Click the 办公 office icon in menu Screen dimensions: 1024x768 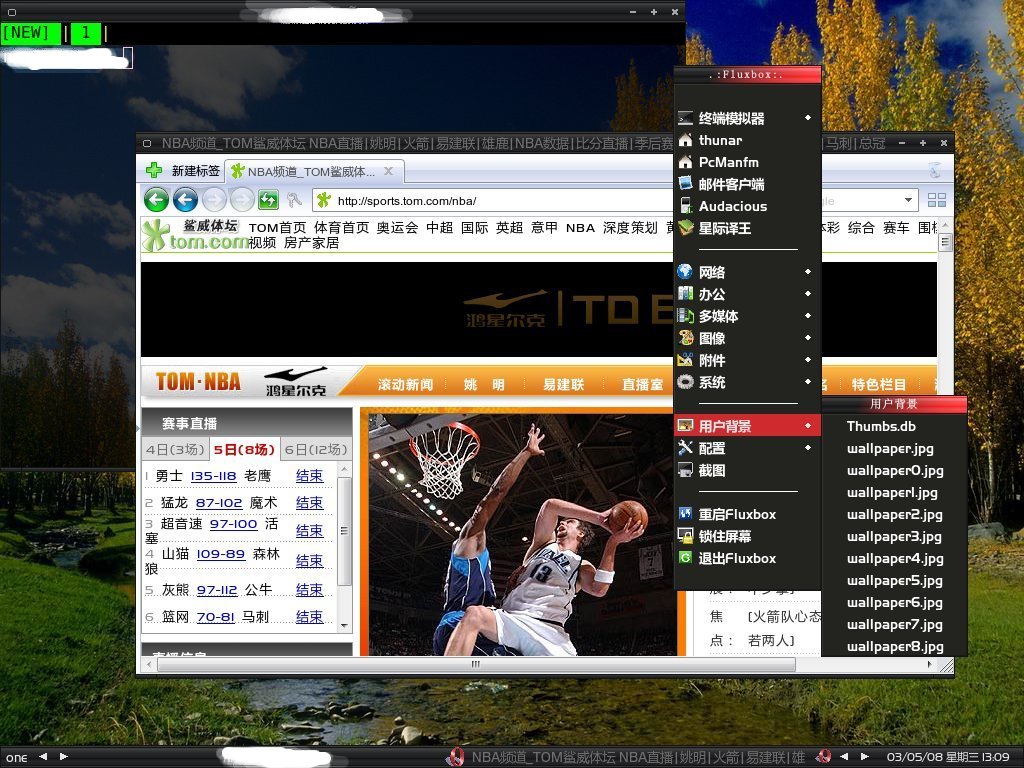(x=685, y=294)
